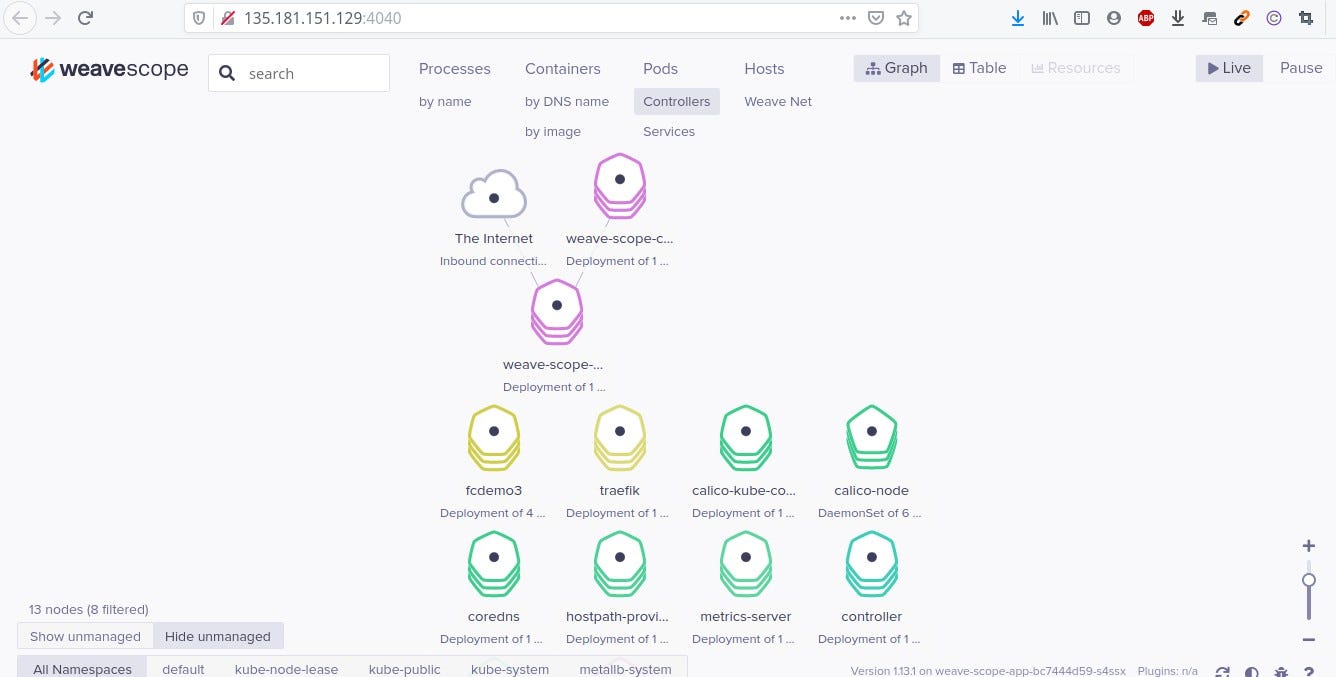Switch to Show unmanaged

tap(85, 636)
